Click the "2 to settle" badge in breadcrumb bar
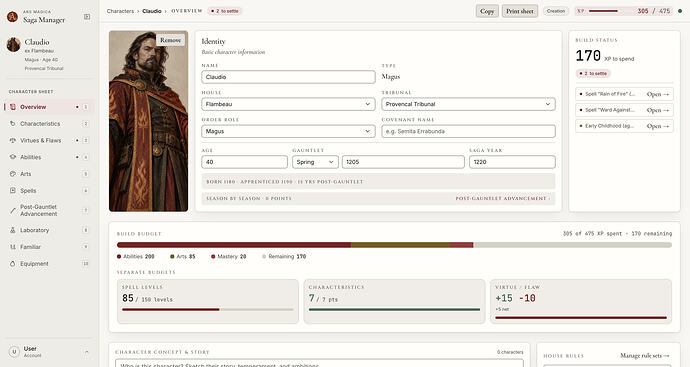 tap(224, 11)
